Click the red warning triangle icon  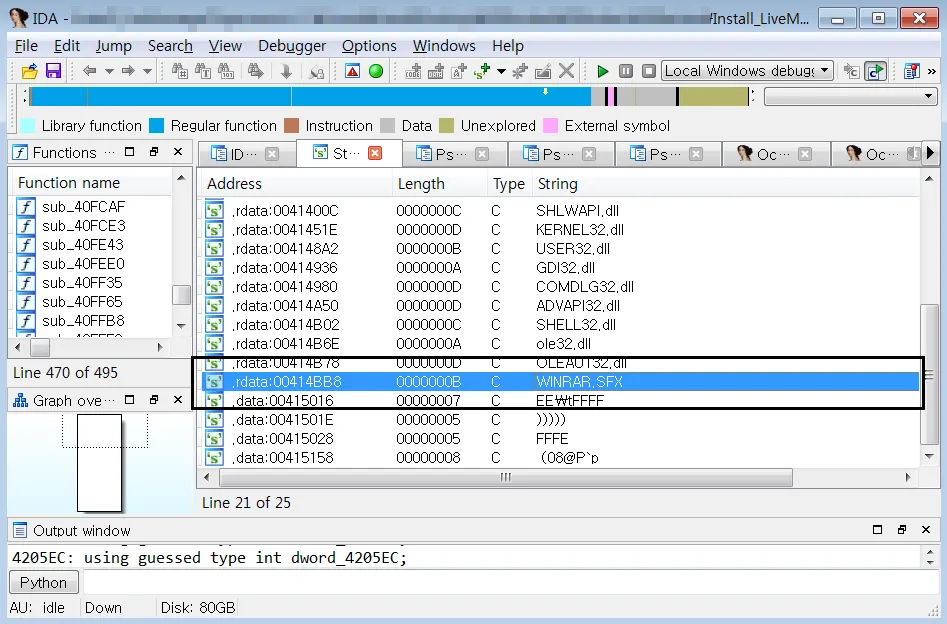click(x=352, y=71)
